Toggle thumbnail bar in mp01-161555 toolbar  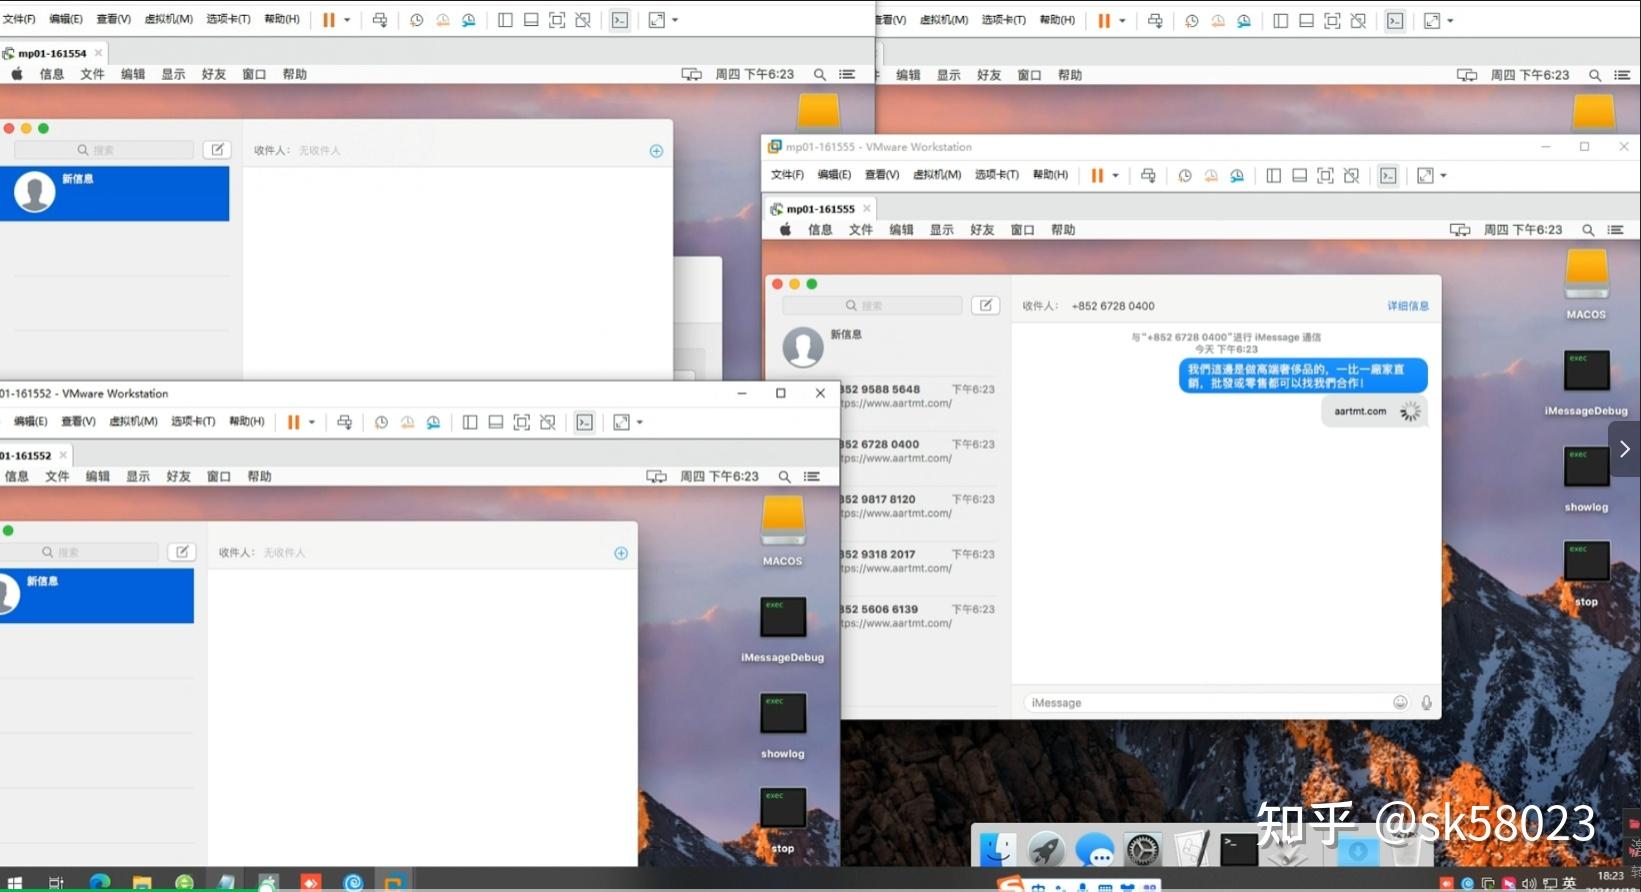(x=1299, y=176)
